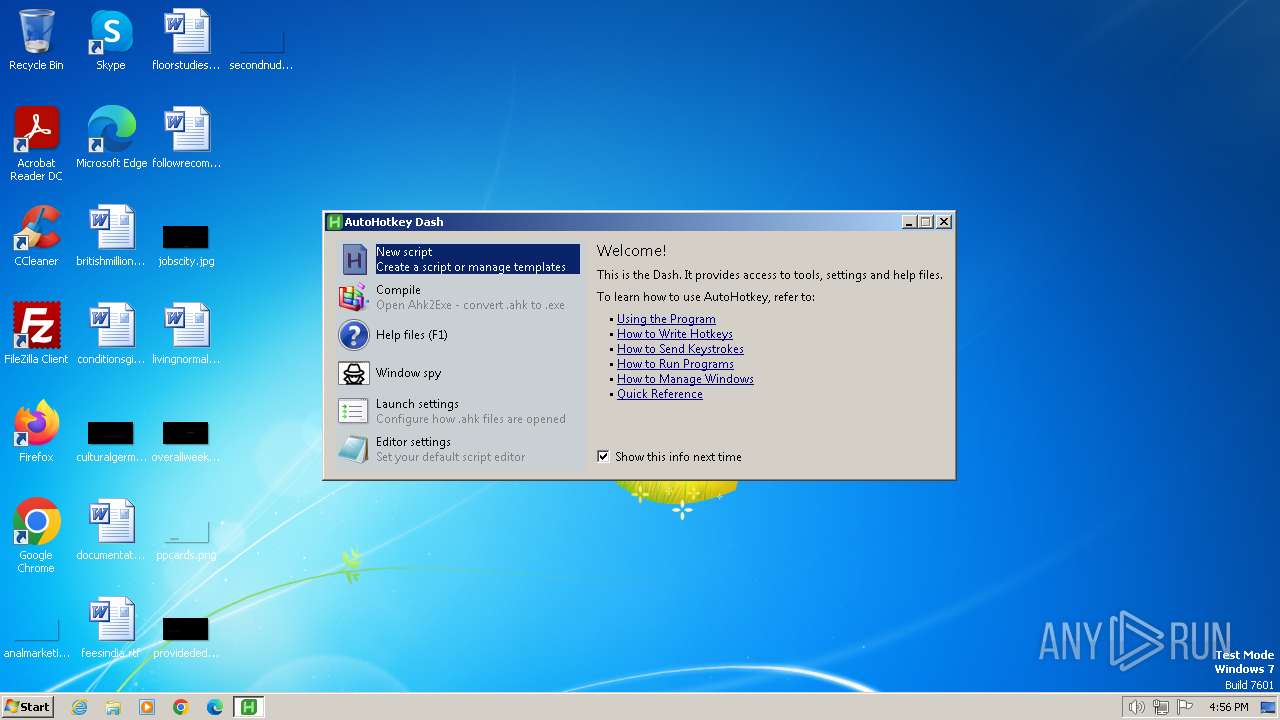Open Edge from the taskbar
The image size is (1280, 720).
click(x=215, y=707)
